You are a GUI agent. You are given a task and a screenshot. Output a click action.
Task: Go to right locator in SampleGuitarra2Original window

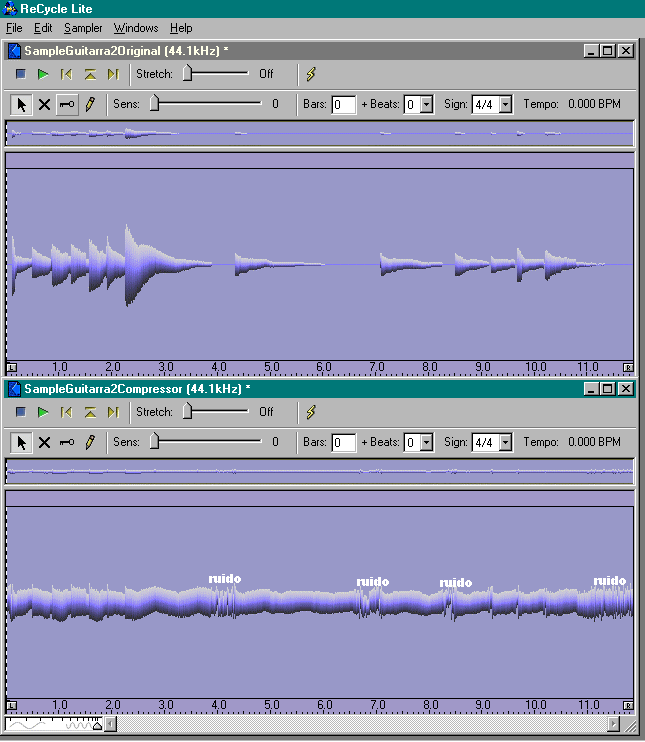click(x=113, y=74)
